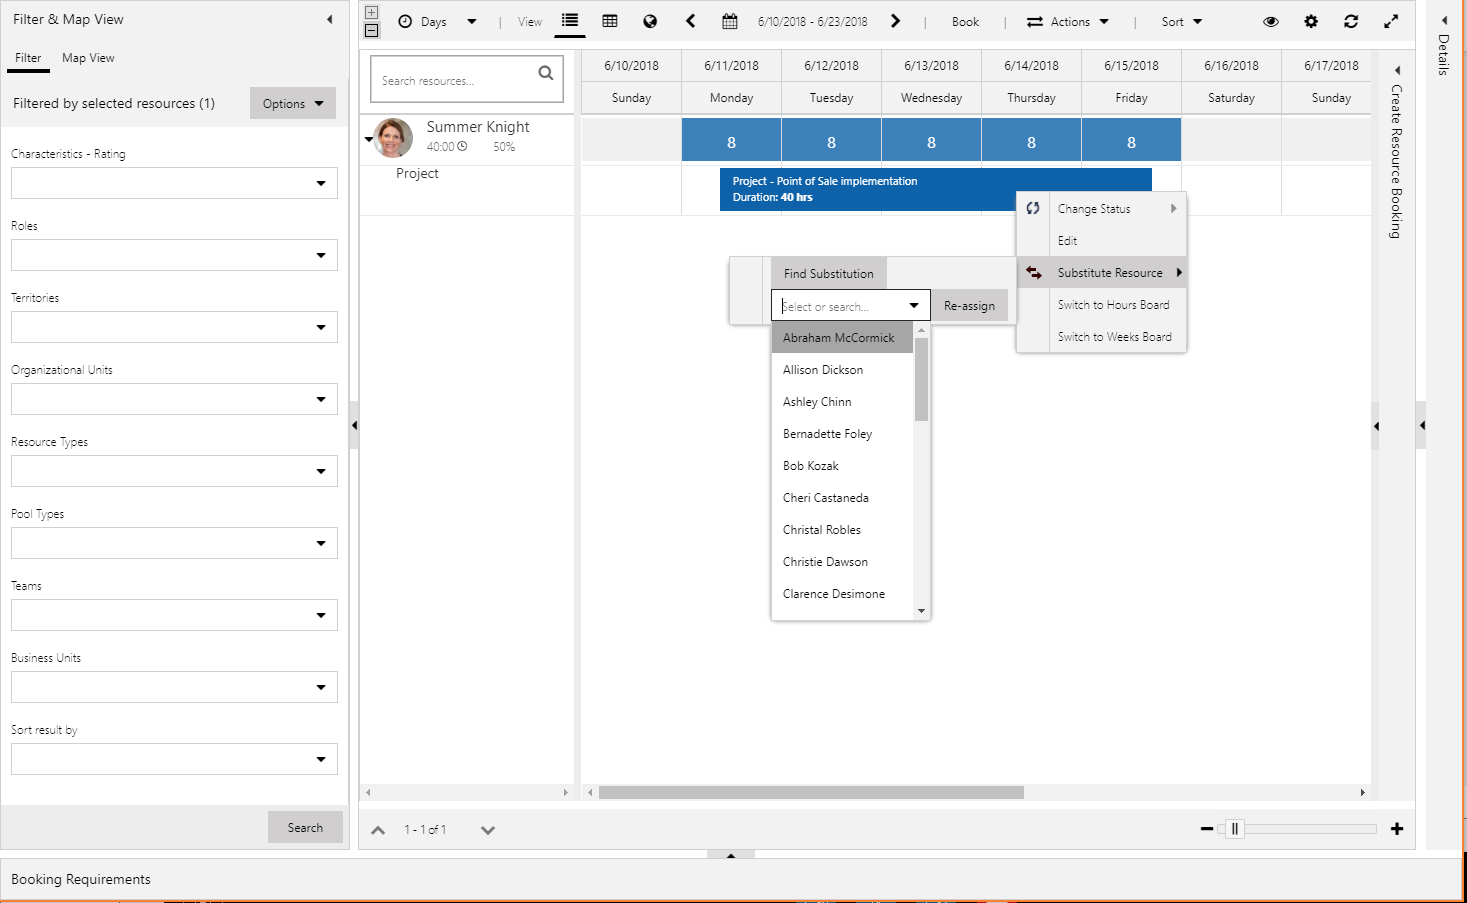1467x903 pixels.
Task: Select Allison Dickson from substitution list
Action: (x=823, y=370)
